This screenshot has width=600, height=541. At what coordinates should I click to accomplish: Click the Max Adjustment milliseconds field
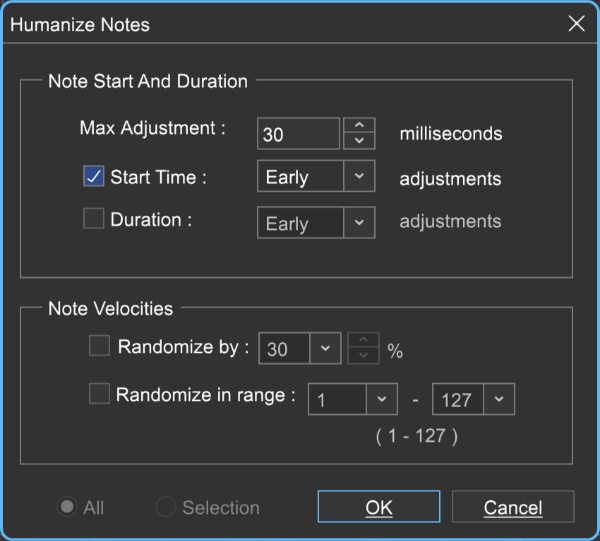[x=298, y=134]
